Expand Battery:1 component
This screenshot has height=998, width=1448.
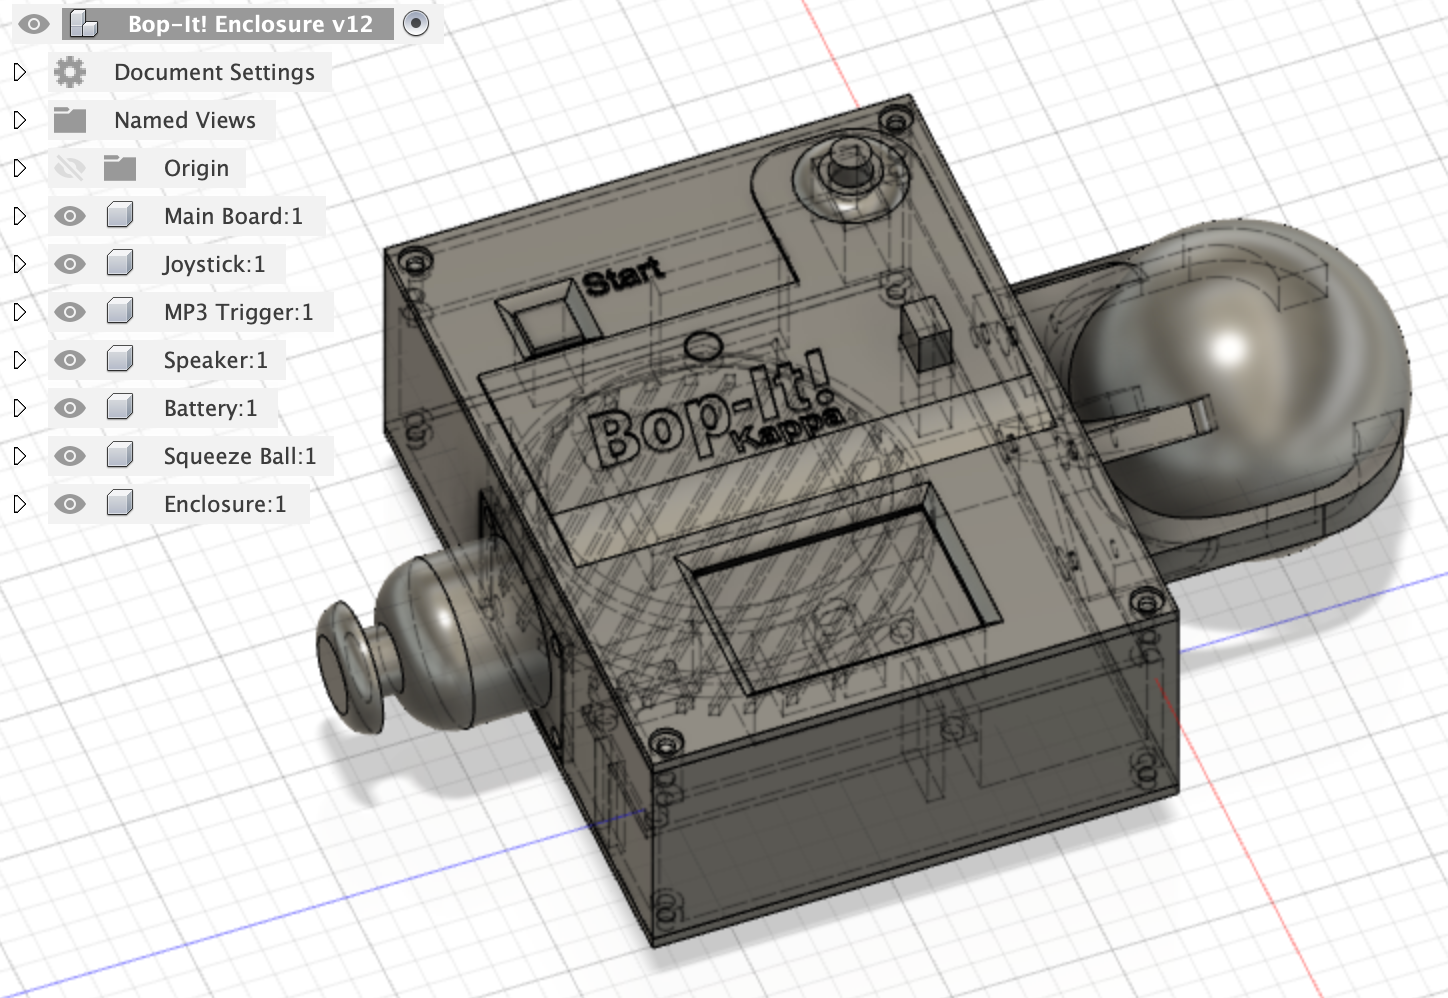click(x=20, y=408)
